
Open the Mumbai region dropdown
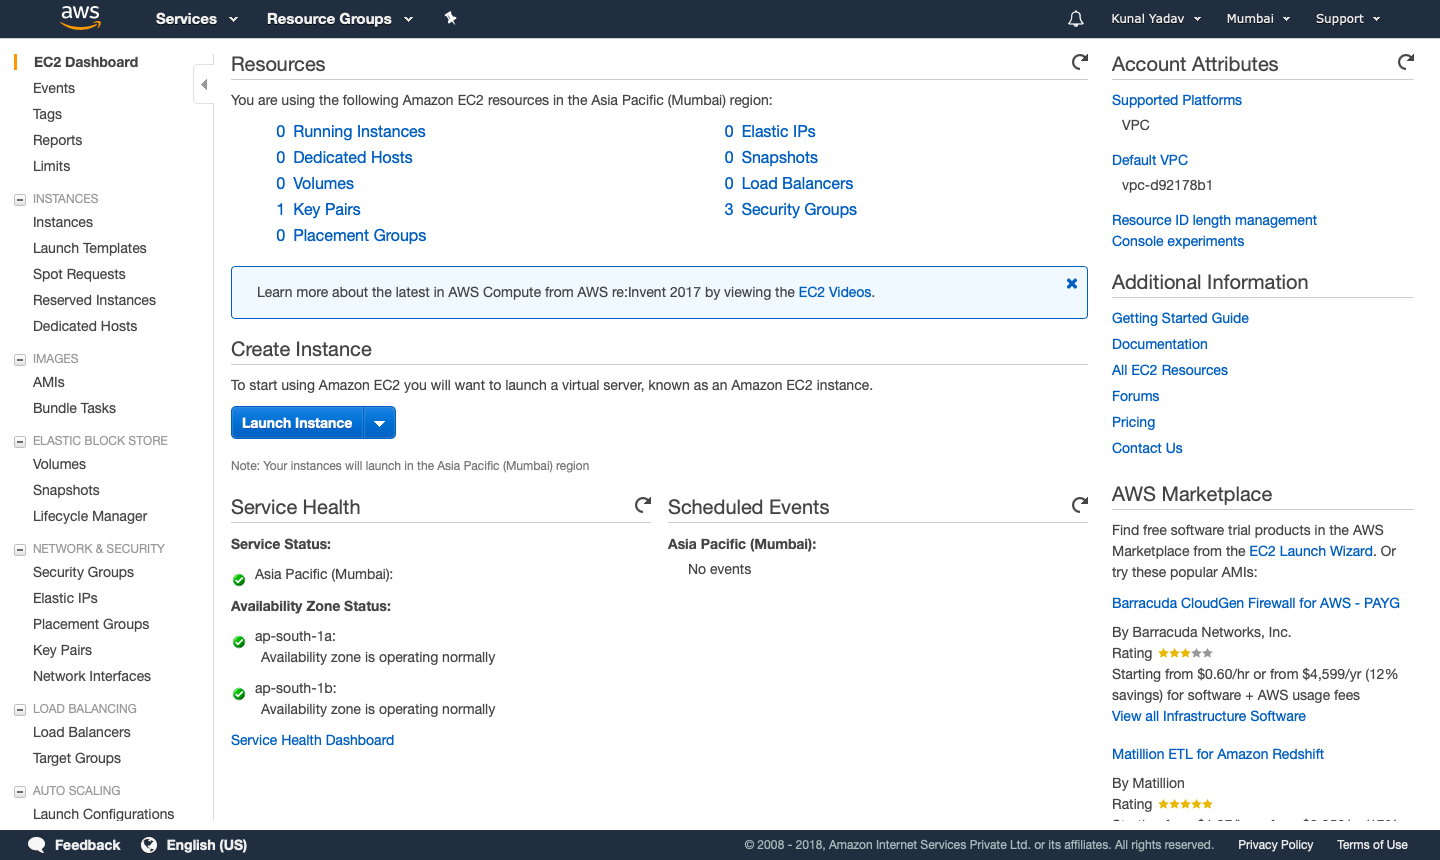click(1258, 19)
